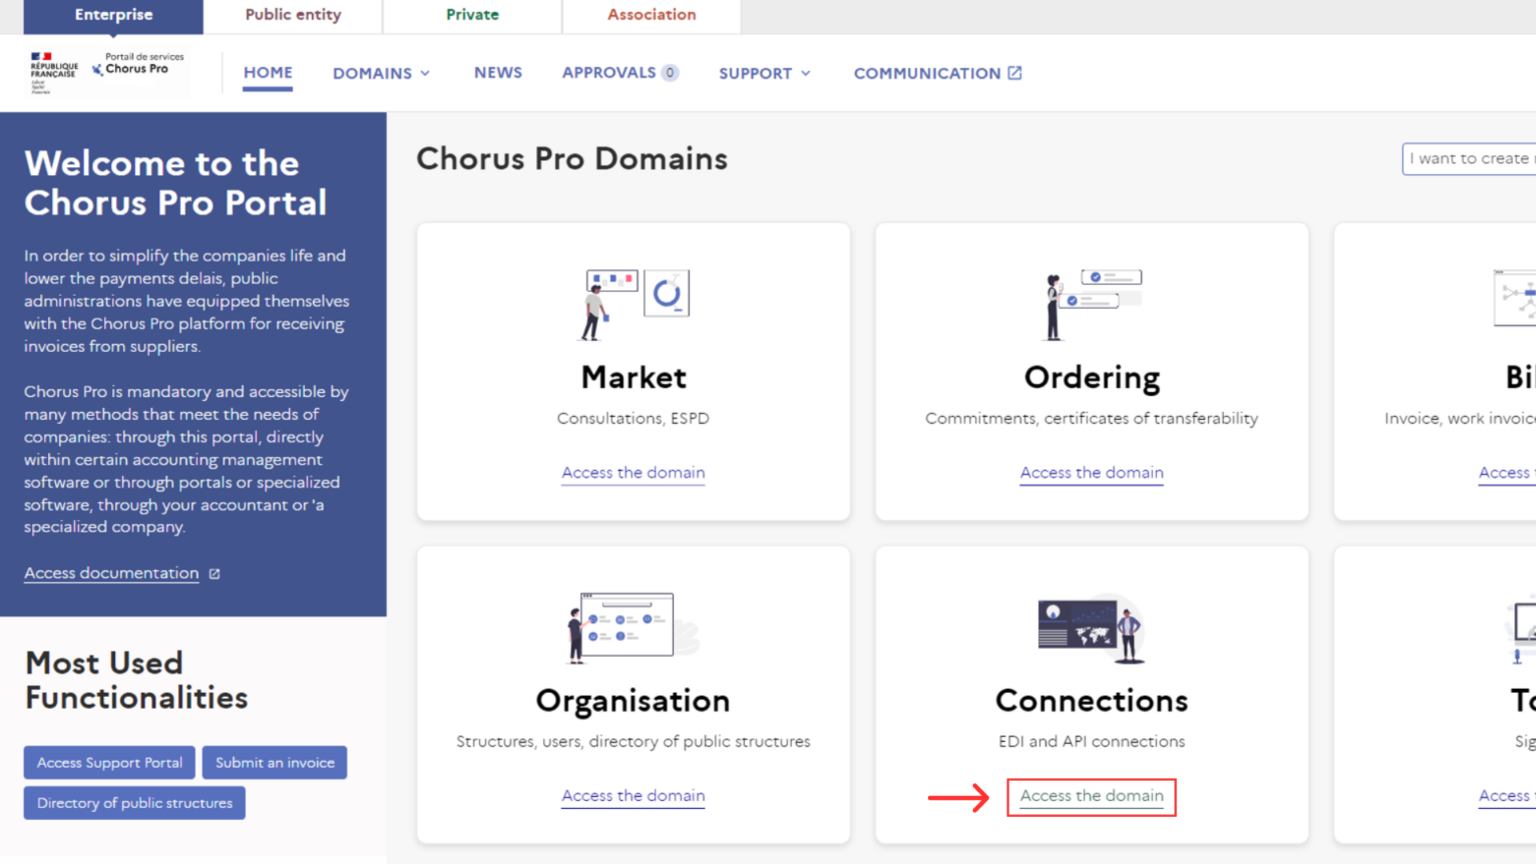
Task: Open Directory of public structures
Action: tap(134, 803)
